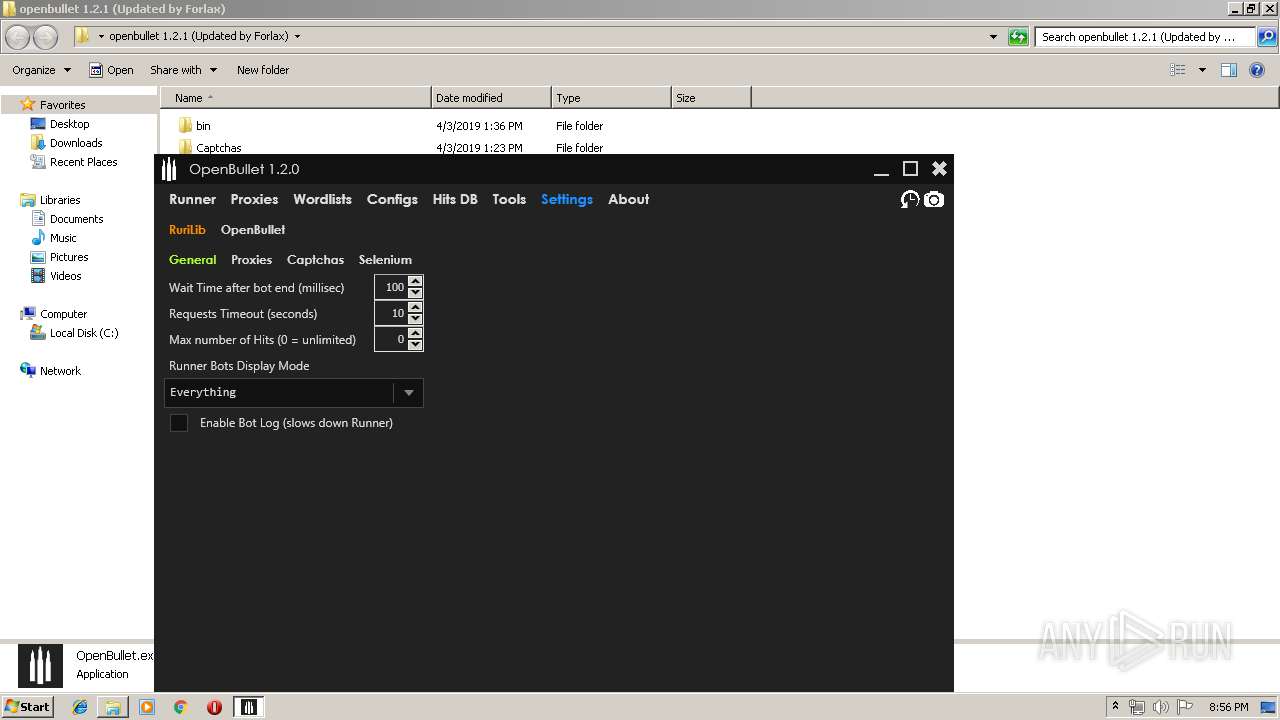Select the RuriLib settings section
This screenshot has height=720, width=1280.
[x=187, y=229]
